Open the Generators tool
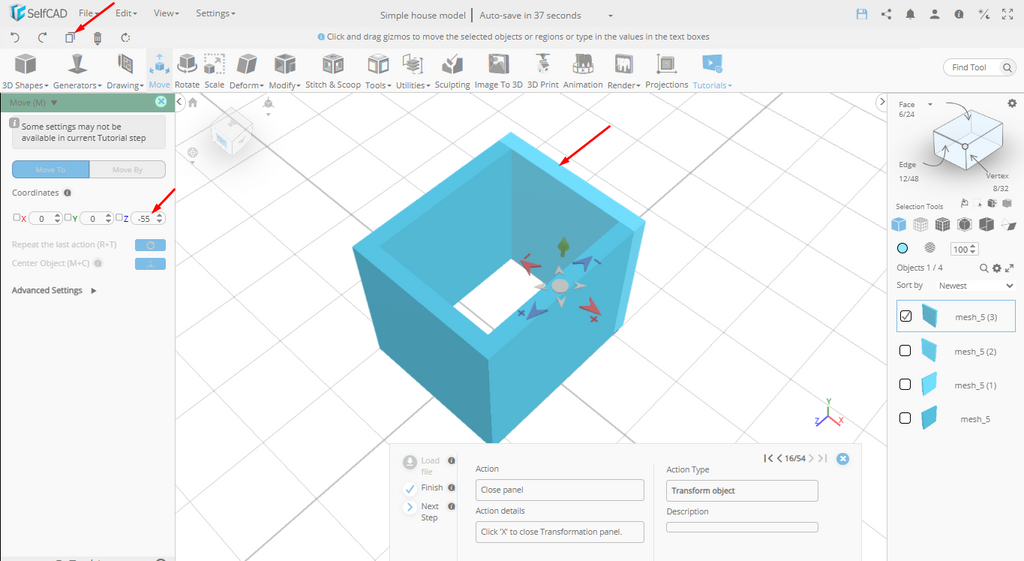1024x561 pixels. click(77, 71)
